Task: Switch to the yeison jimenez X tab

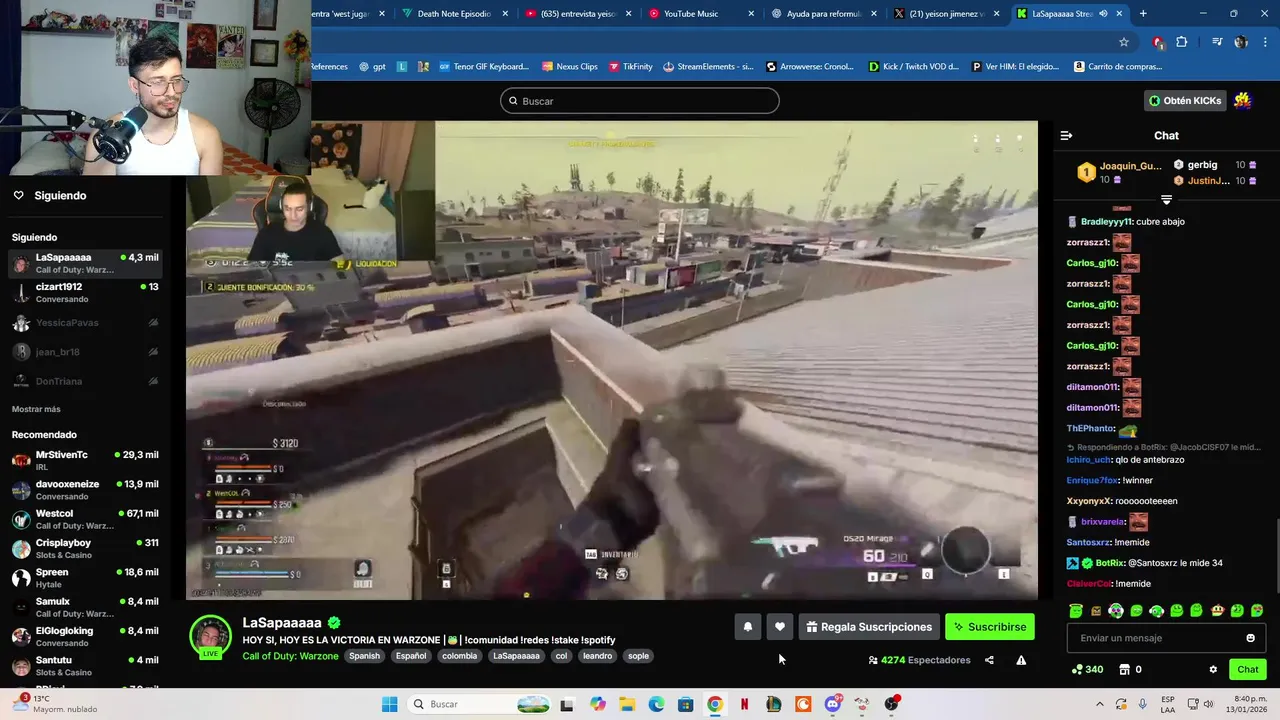Action: click(x=946, y=14)
